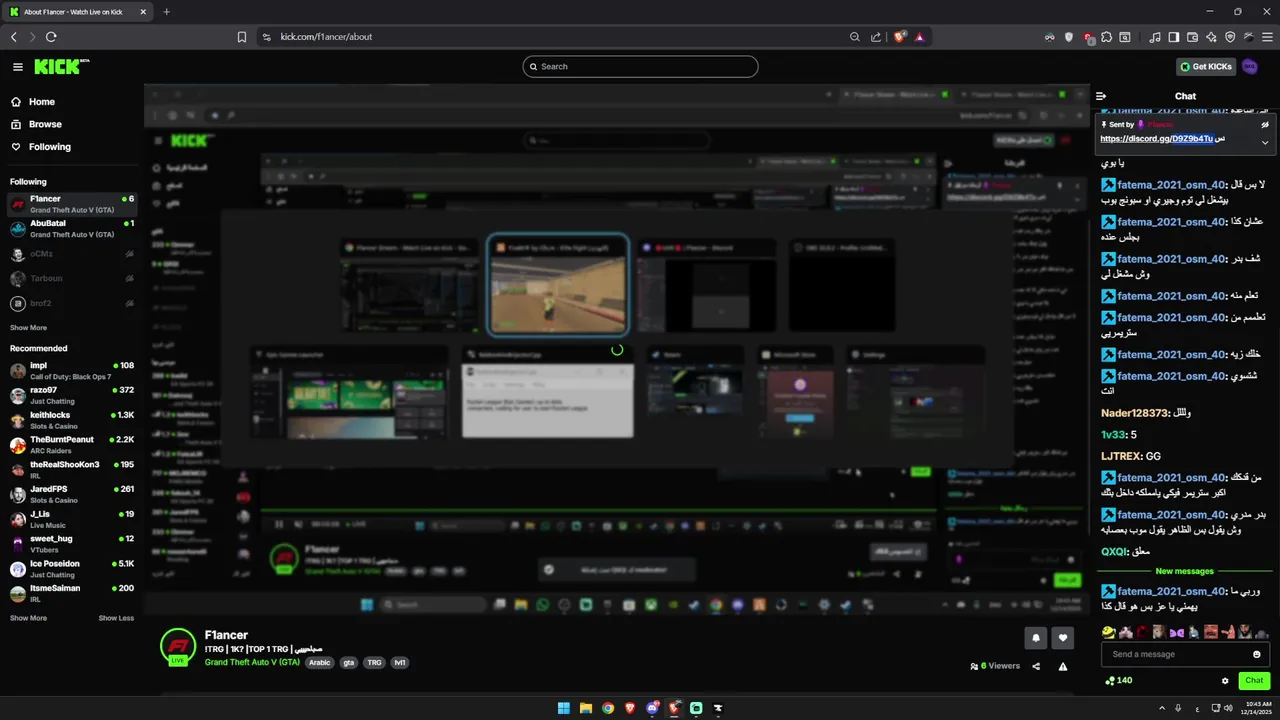Select F1ancer in the Following list
The height and width of the screenshot is (720, 1280).
(72, 204)
